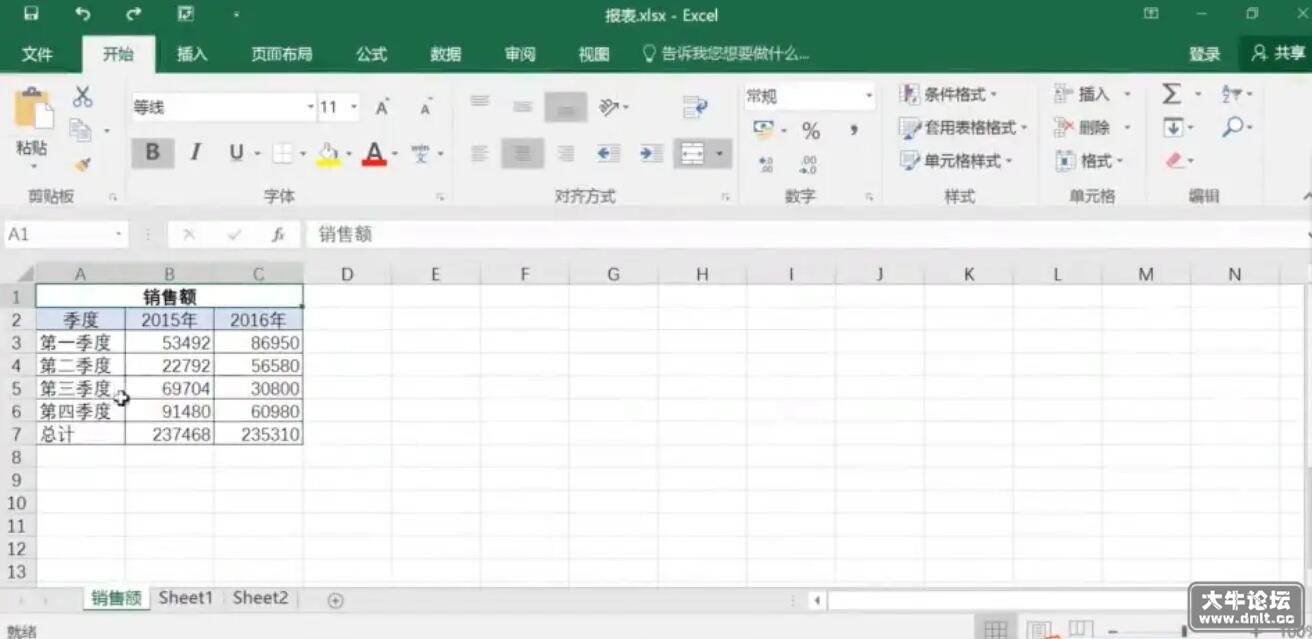Image resolution: width=1312 pixels, height=639 pixels.
Task: Toggle wrap text for selected cells
Action: point(696,106)
